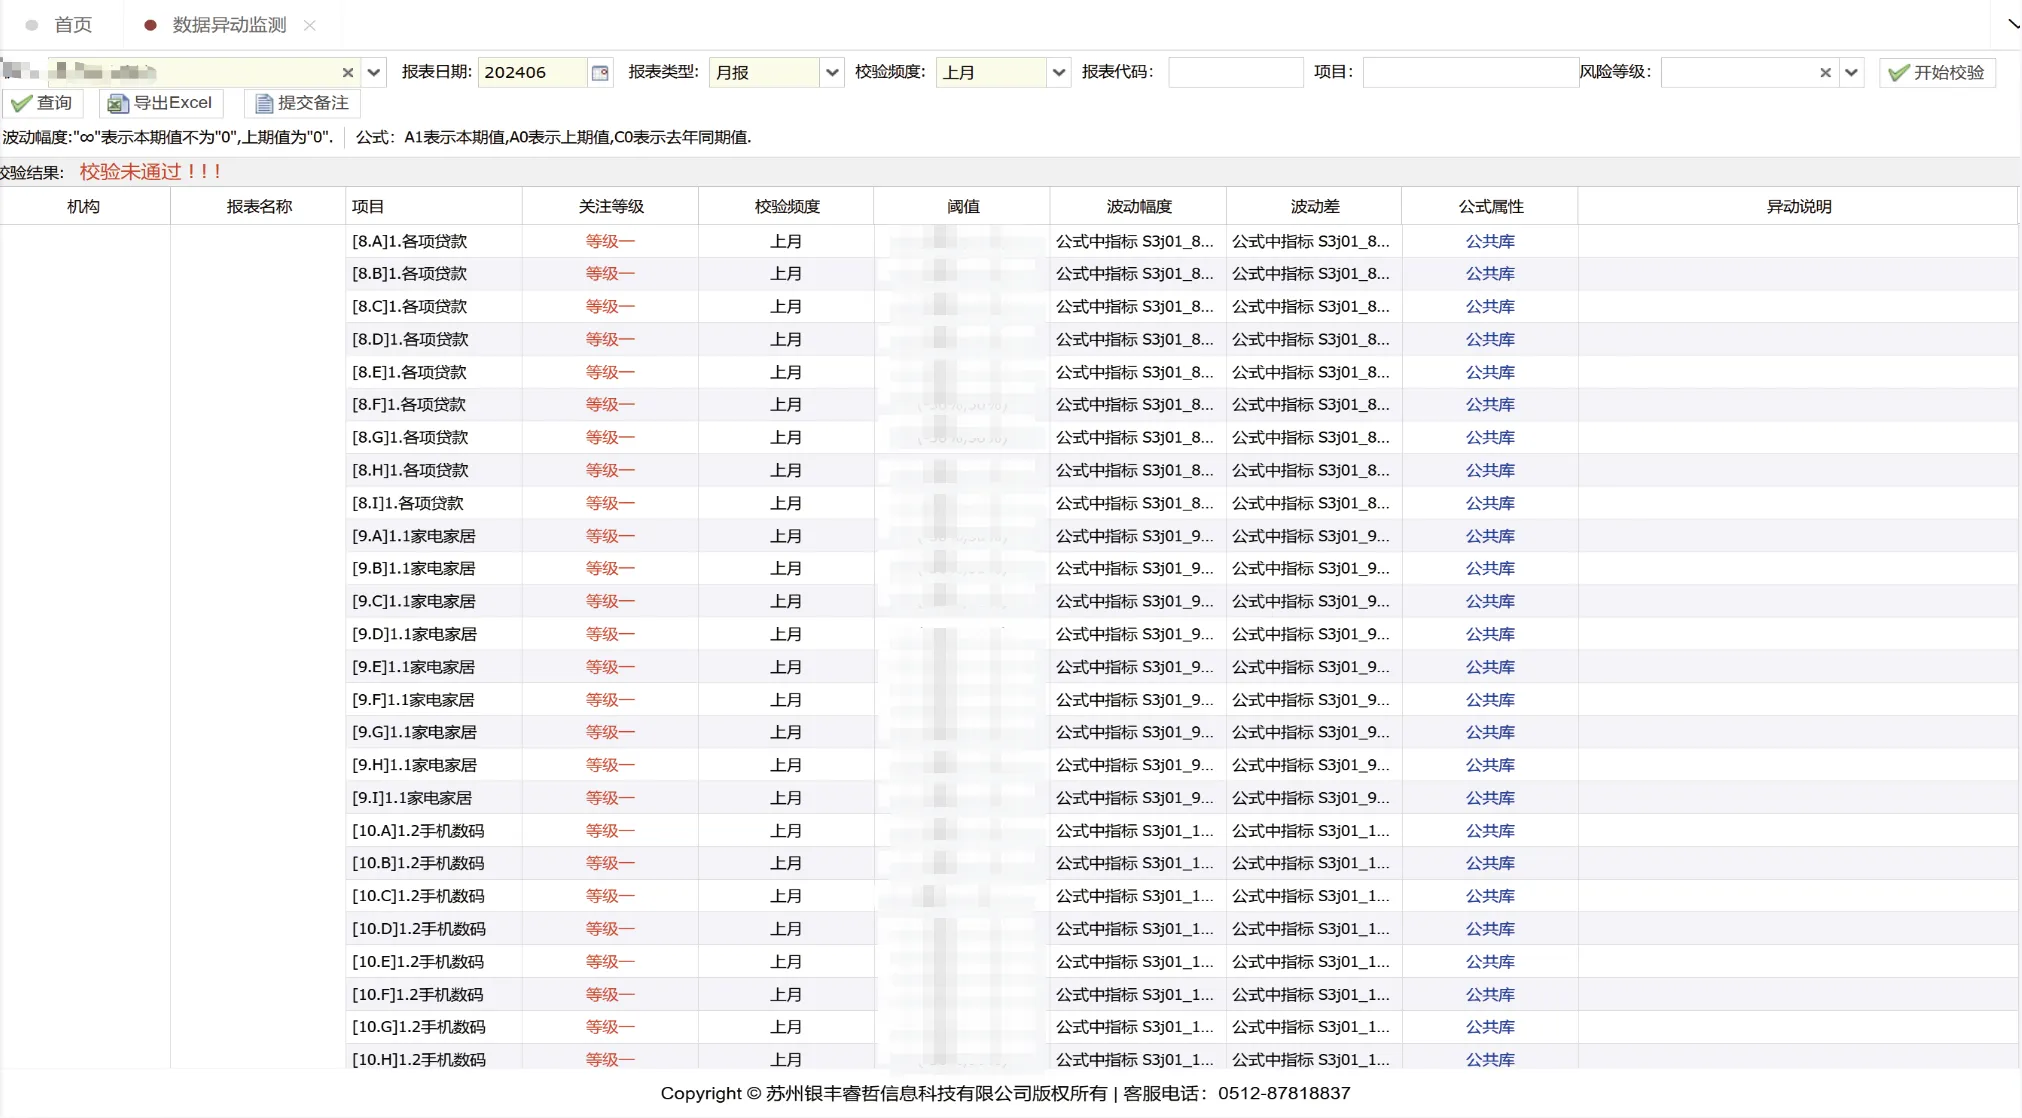Click 公共库 link in [8.A]1.各项贷款 row
2022x1118 pixels.
click(x=1489, y=241)
